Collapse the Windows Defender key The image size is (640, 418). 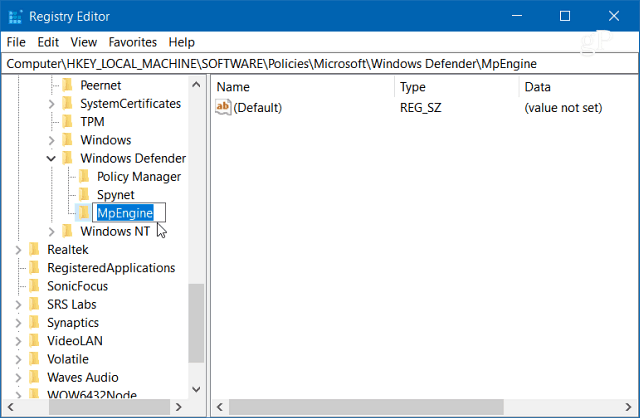(51, 158)
